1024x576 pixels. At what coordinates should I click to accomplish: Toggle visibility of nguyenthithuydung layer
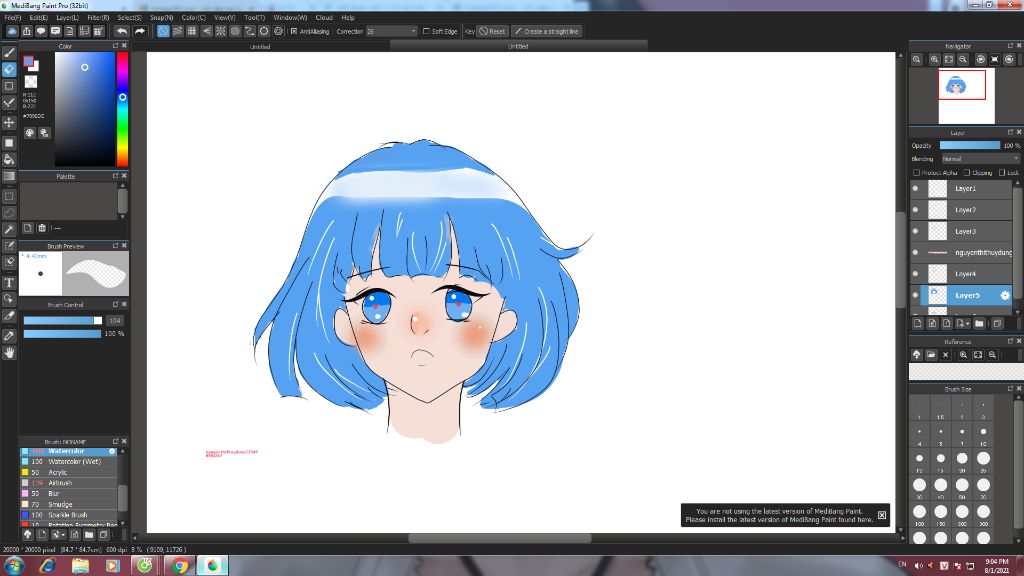(x=915, y=252)
